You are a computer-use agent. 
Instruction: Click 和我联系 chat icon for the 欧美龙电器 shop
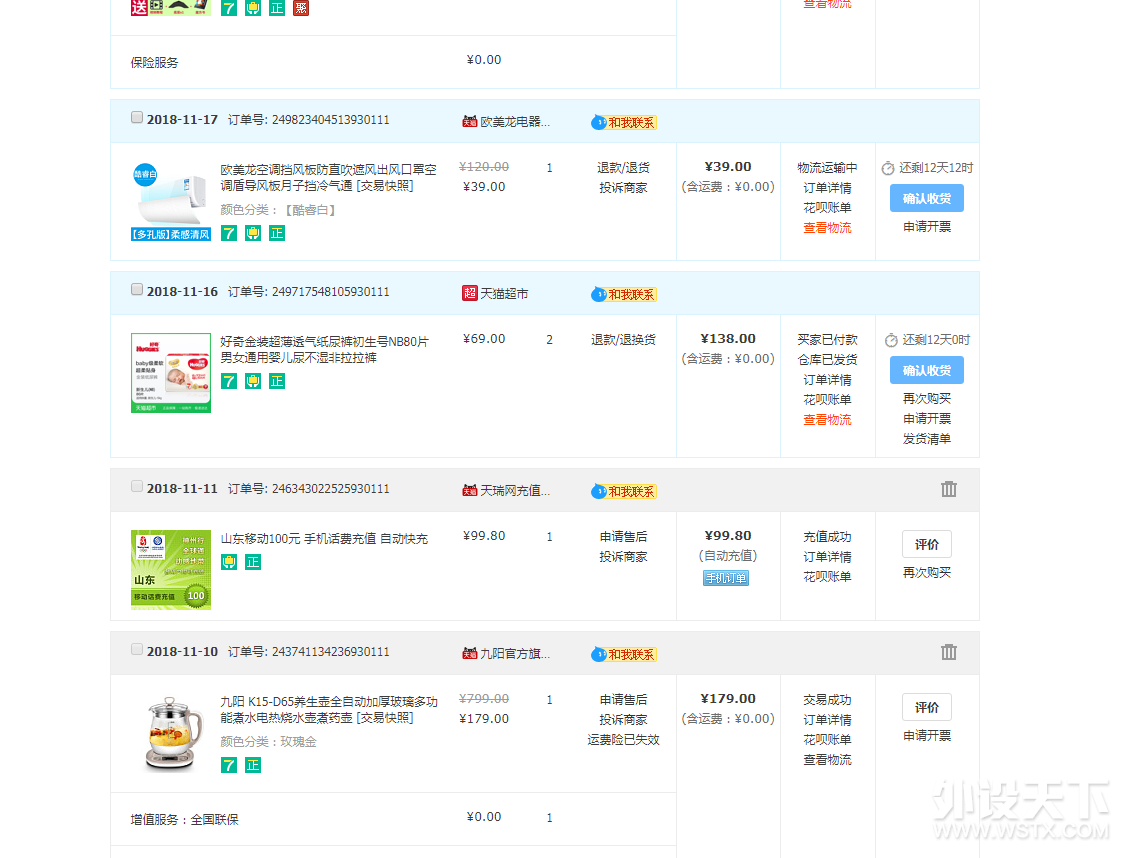click(624, 122)
